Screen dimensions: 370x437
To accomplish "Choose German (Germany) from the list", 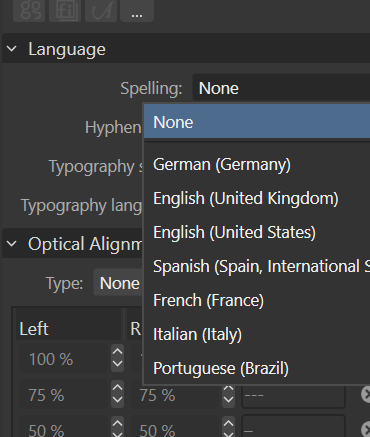I will point(257,165).
